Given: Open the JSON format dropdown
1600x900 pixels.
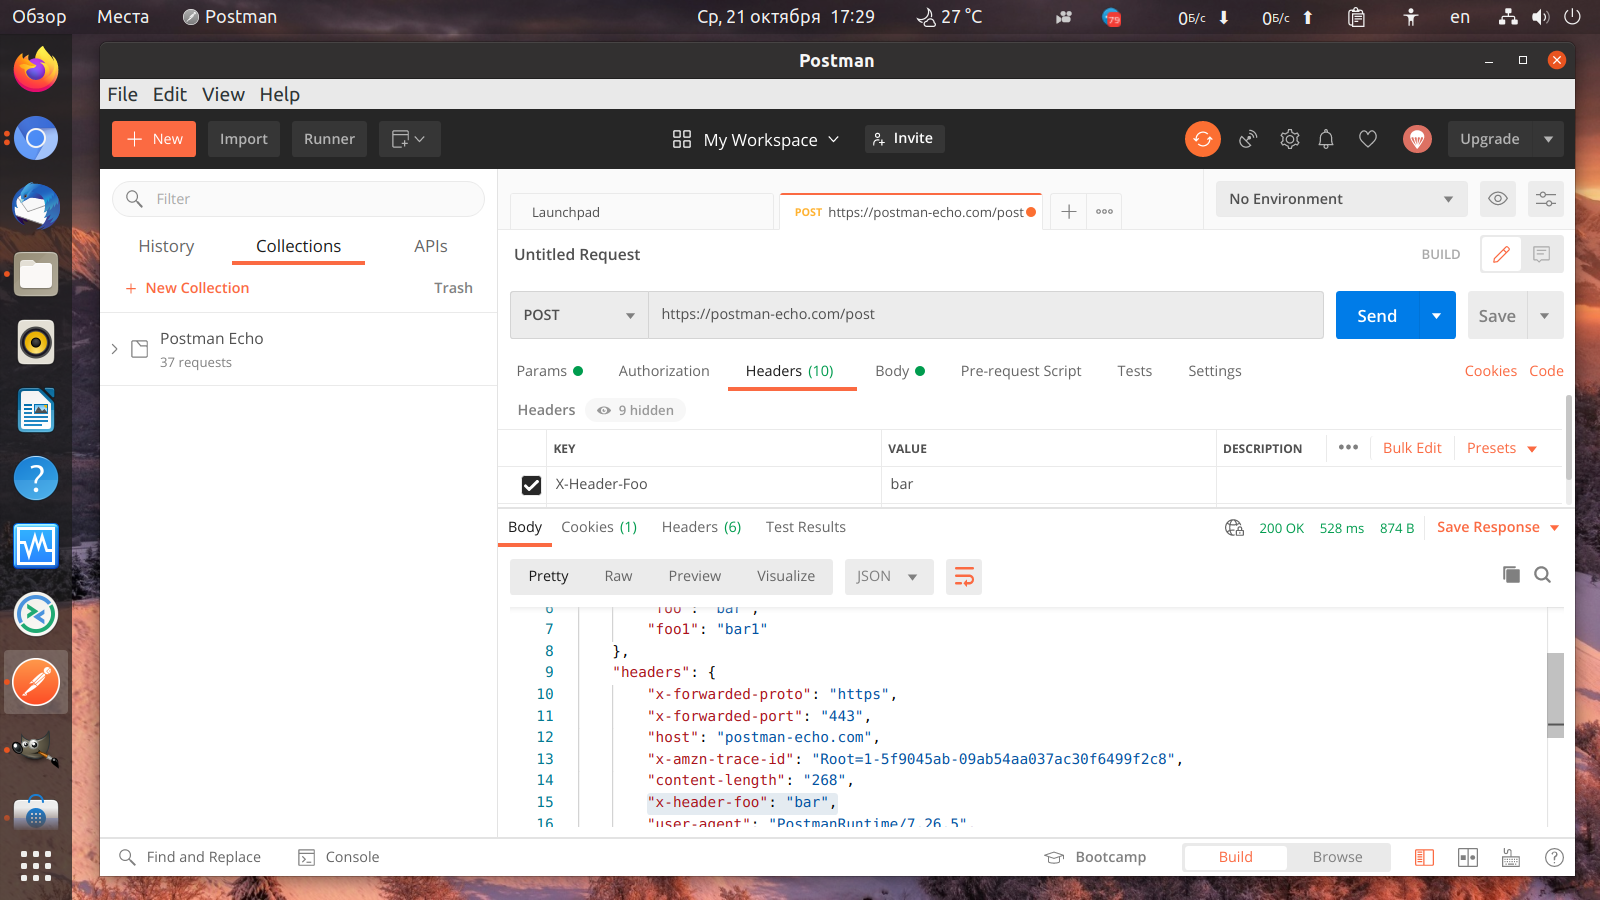Looking at the screenshot, I should click(x=888, y=576).
